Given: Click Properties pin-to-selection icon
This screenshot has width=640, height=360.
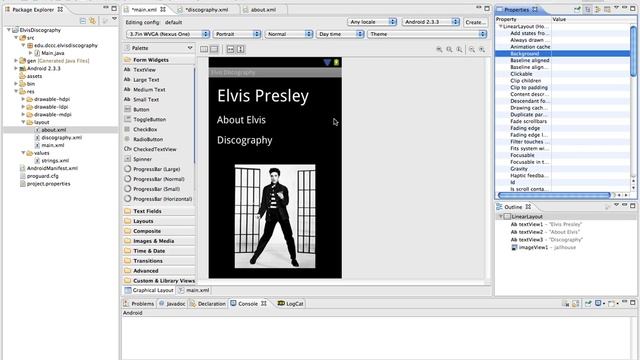Looking at the screenshot, I should tap(577, 9).
